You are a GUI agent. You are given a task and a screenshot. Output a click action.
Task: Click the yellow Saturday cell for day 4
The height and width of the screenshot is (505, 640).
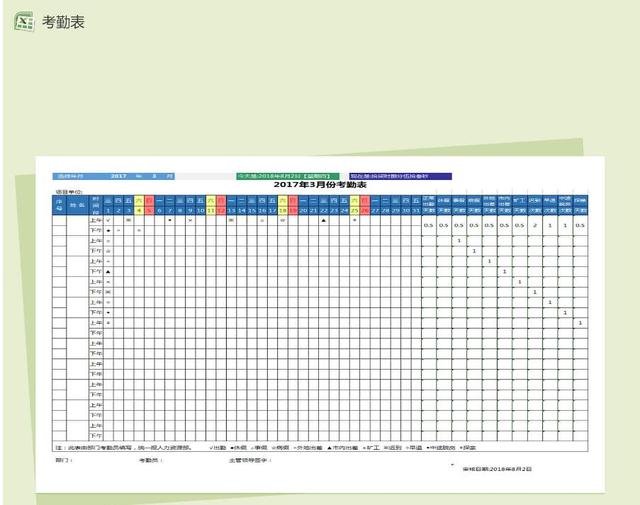tap(139, 211)
